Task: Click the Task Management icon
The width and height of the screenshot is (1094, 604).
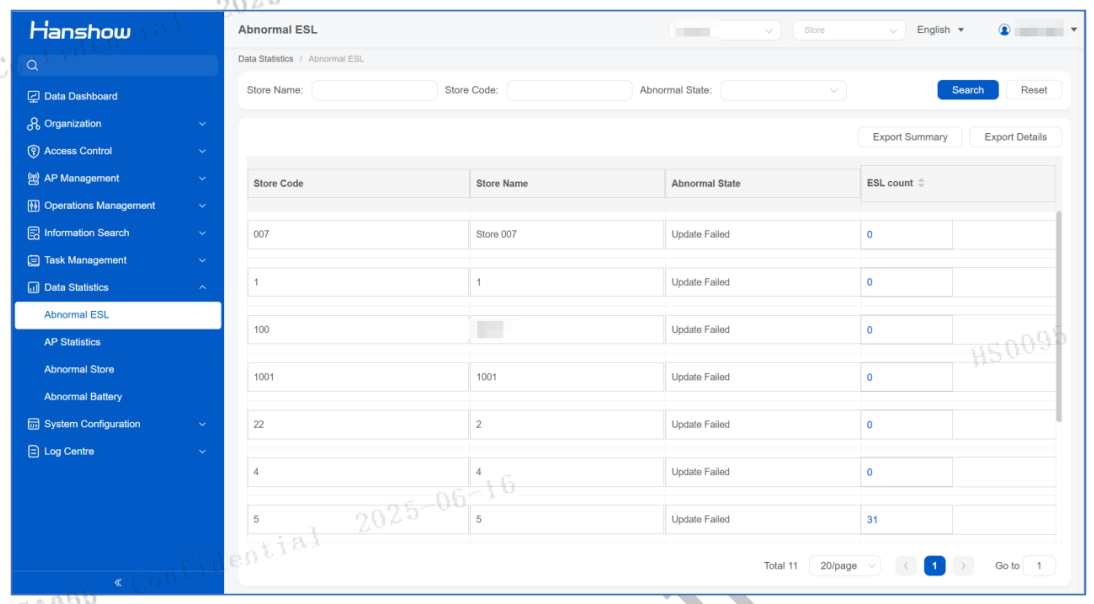Action: (33, 260)
